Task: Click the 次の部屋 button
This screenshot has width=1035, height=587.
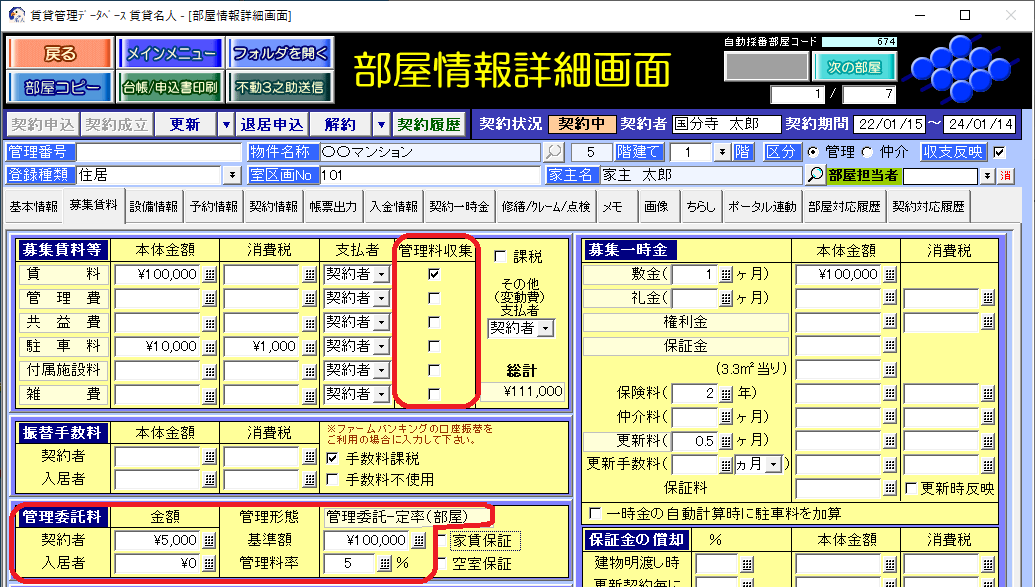Action: pyautogui.click(x=854, y=68)
